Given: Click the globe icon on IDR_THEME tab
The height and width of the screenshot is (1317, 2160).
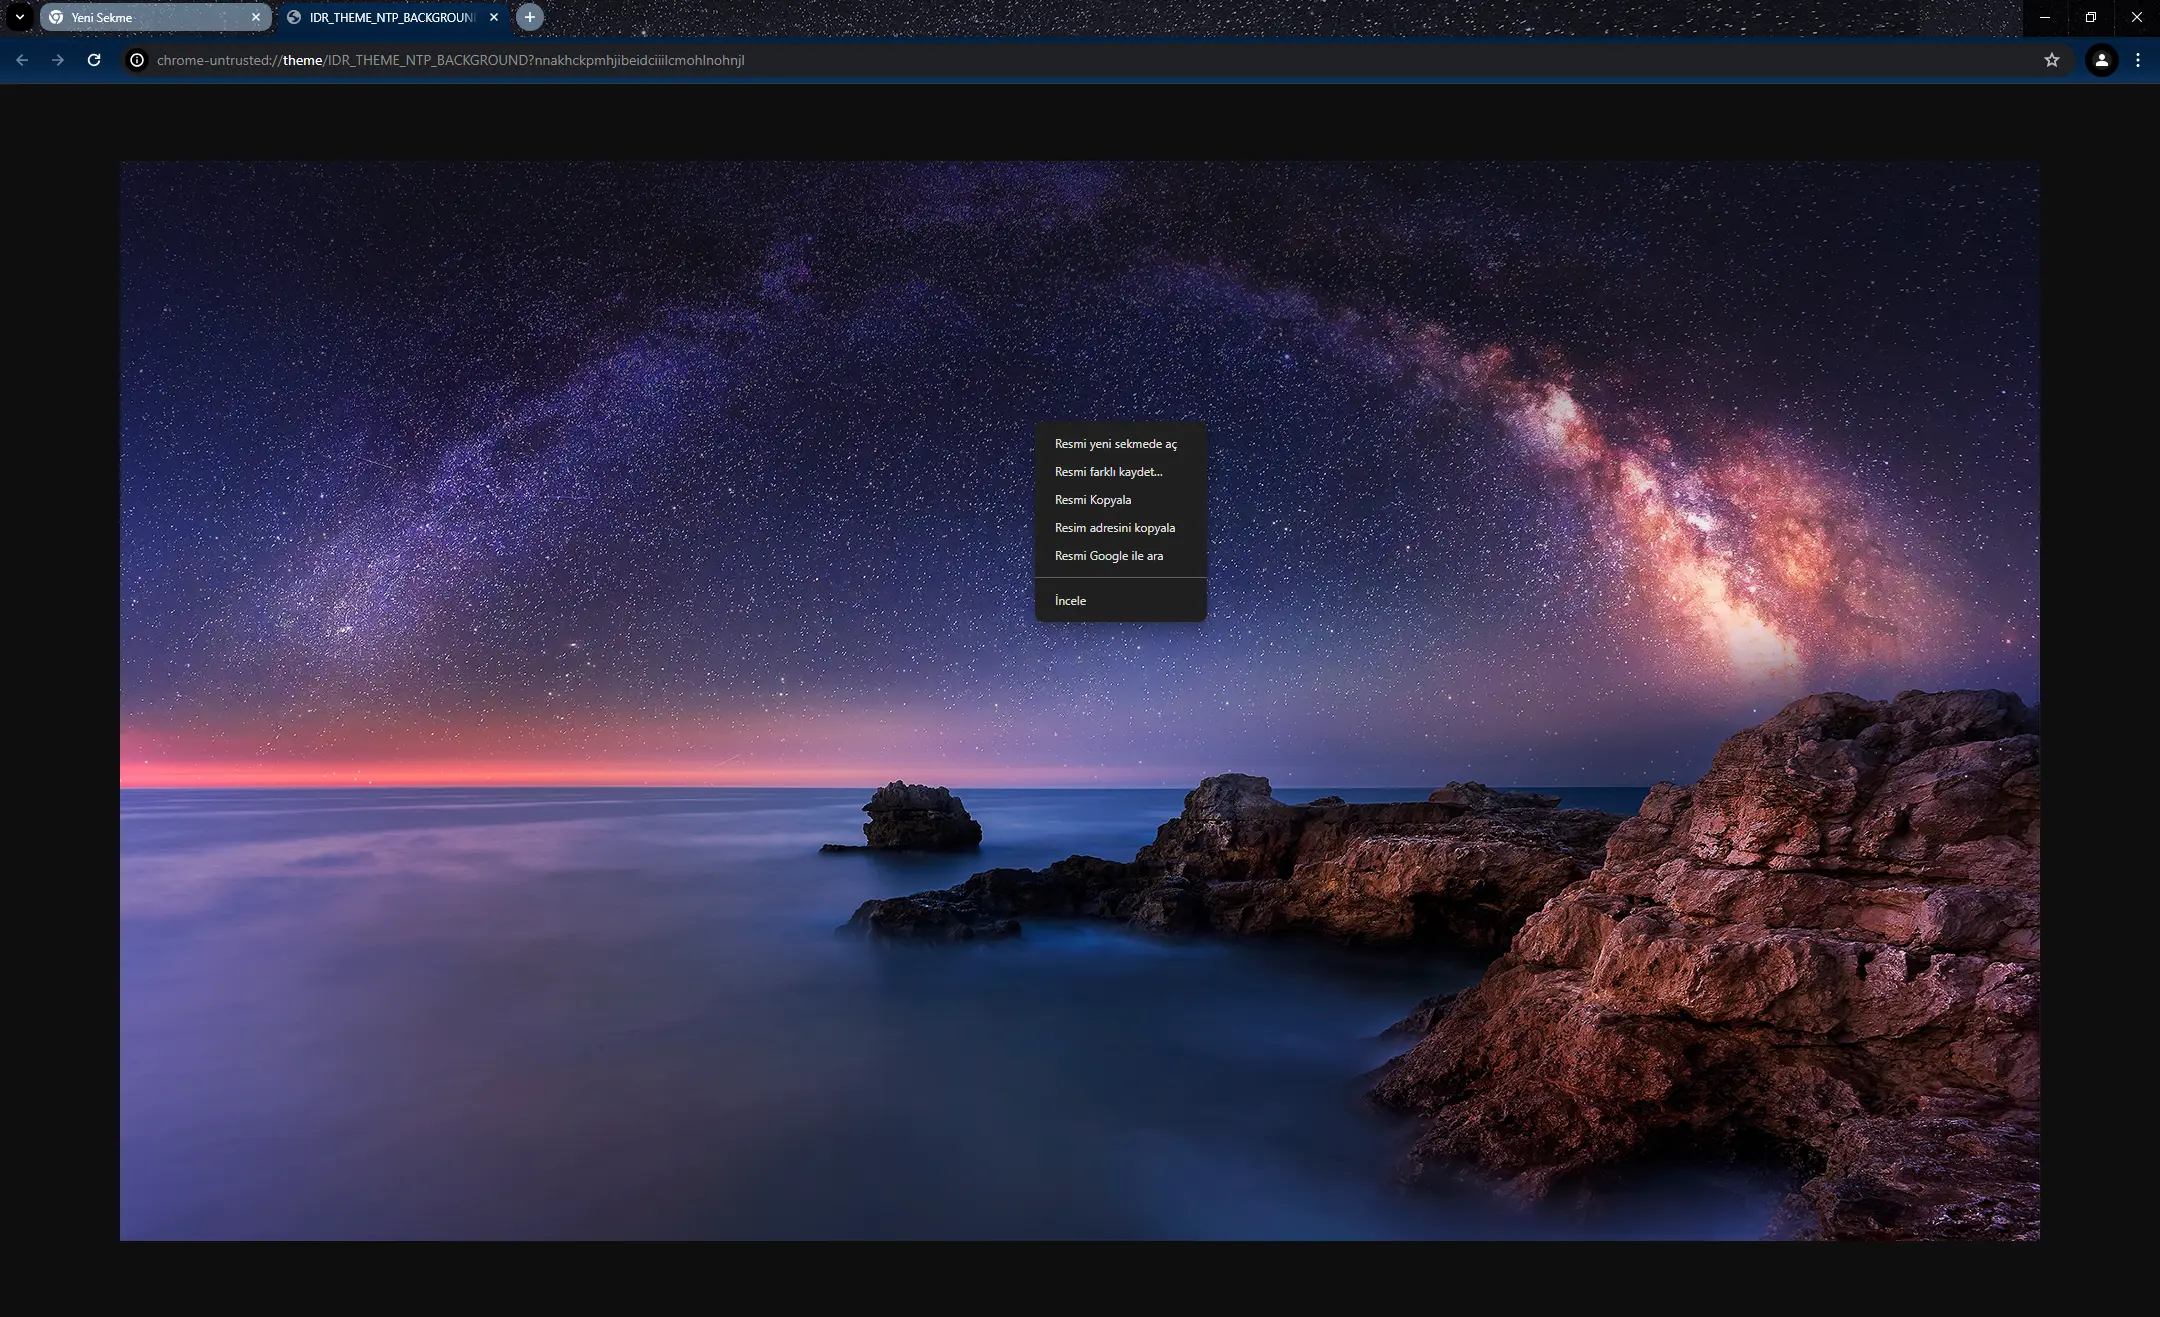Looking at the screenshot, I should [x=294, y=17].
